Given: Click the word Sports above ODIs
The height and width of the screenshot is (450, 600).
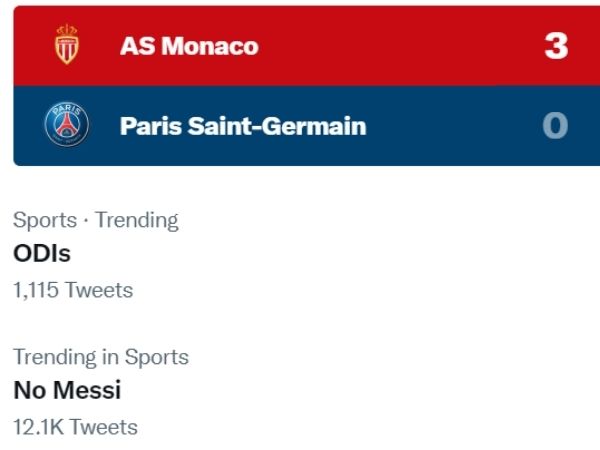Looking at the screenshot, I should tap(45, 220).
